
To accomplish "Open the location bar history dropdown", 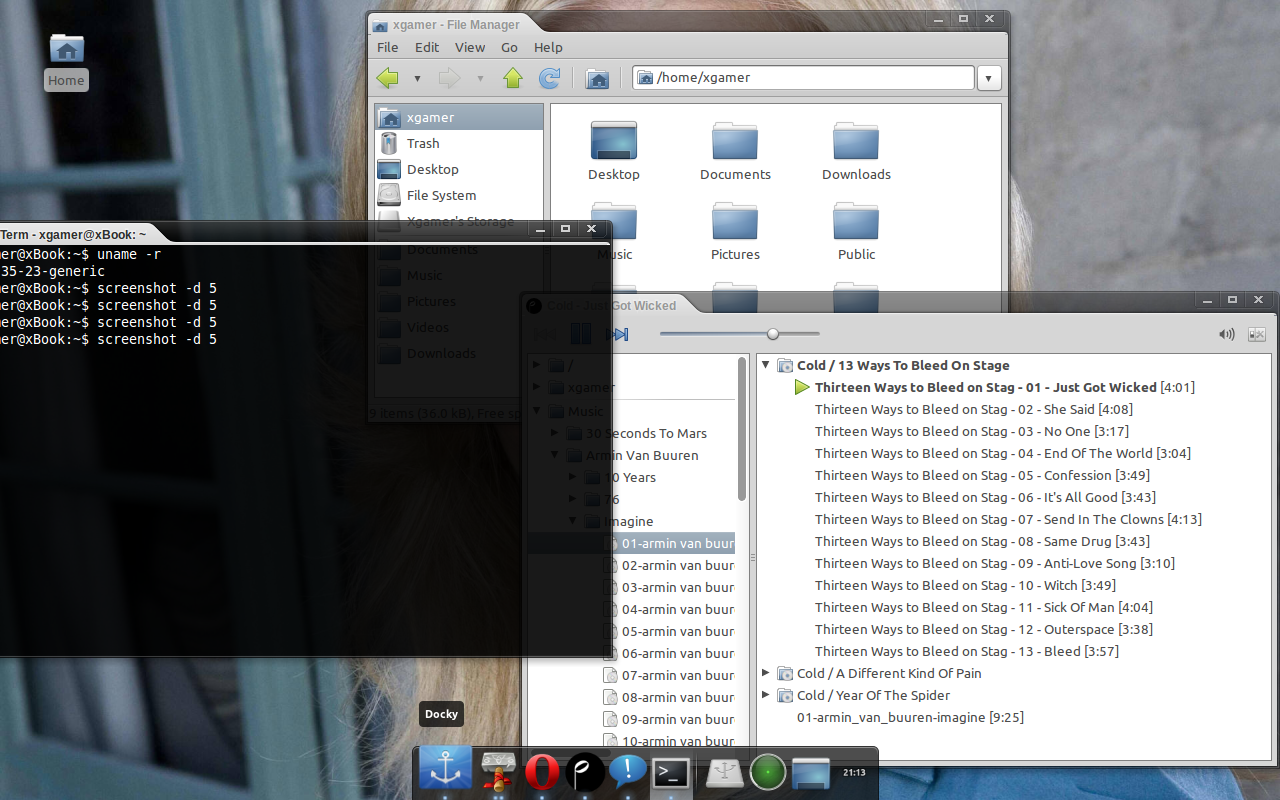I will point(988,78).
